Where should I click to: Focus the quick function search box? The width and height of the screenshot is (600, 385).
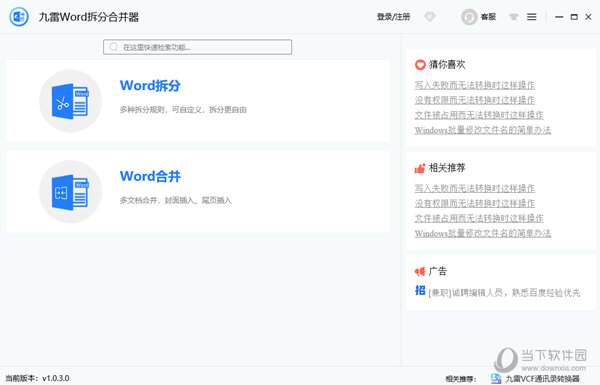[x=197, y=47]
